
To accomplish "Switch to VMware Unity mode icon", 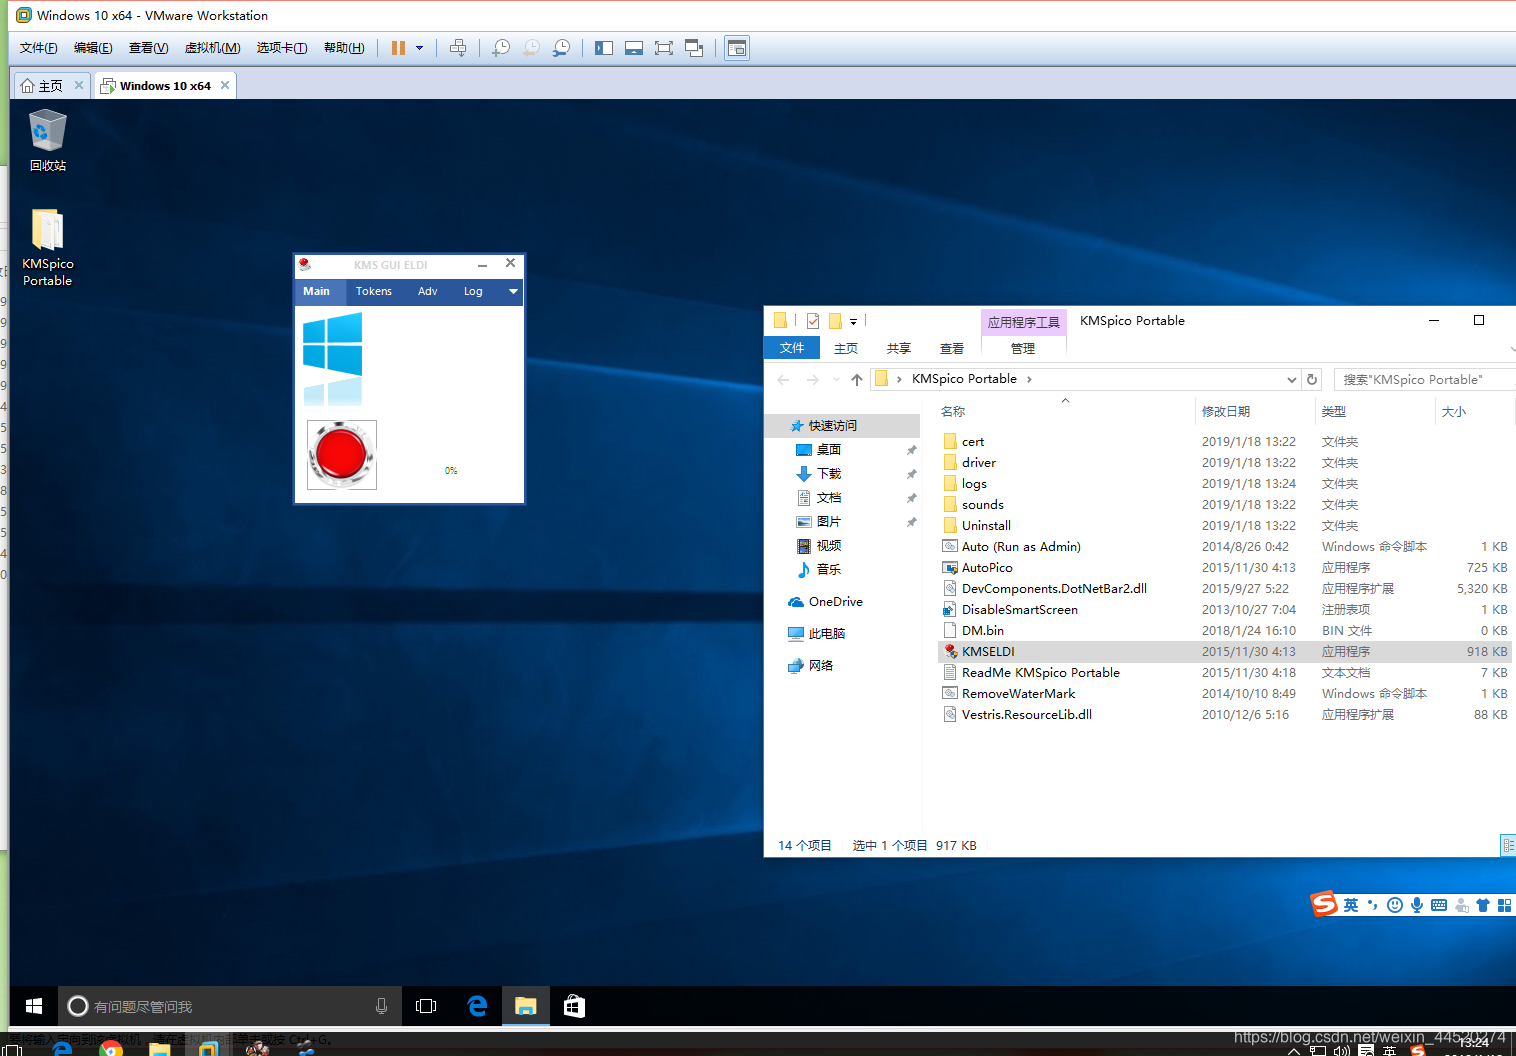I will (x=694, y=48).
